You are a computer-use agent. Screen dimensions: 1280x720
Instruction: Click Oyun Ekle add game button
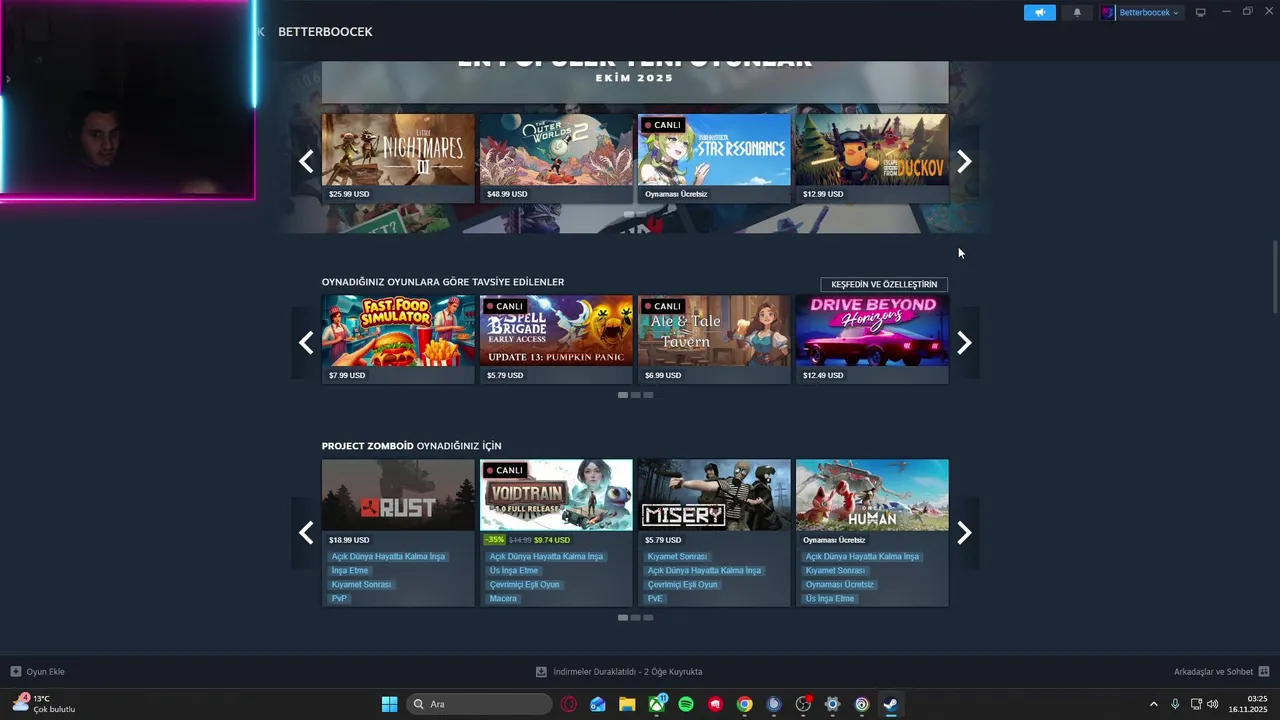[38, 672]
